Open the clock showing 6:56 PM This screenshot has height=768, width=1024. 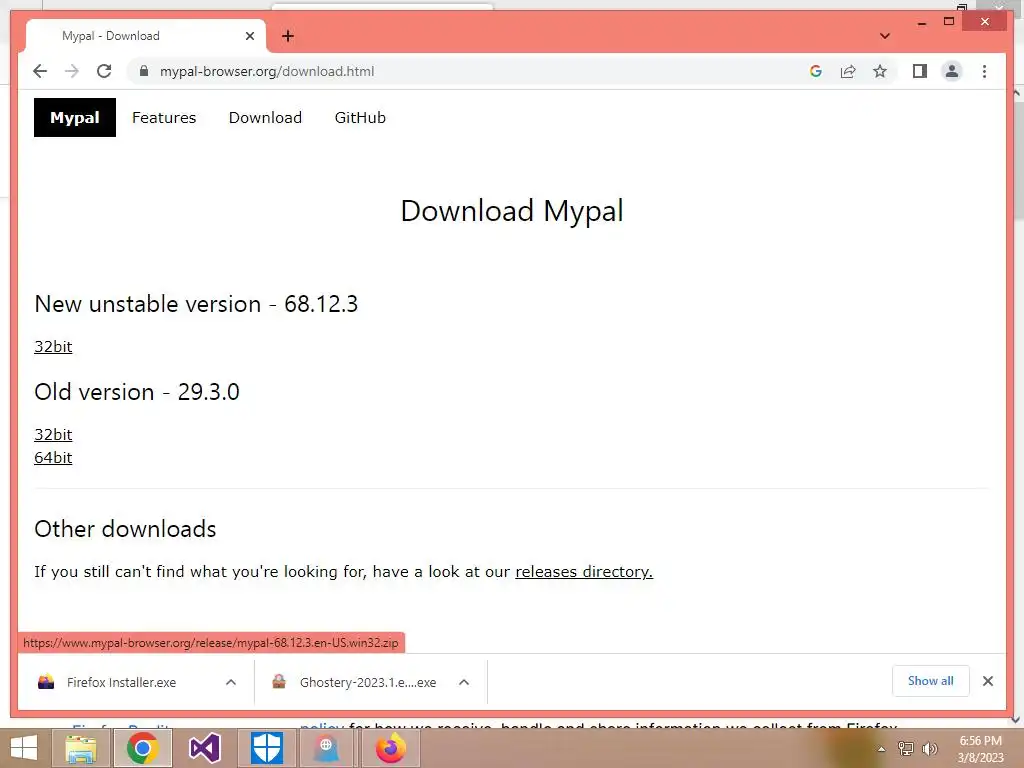coord(980,749)
